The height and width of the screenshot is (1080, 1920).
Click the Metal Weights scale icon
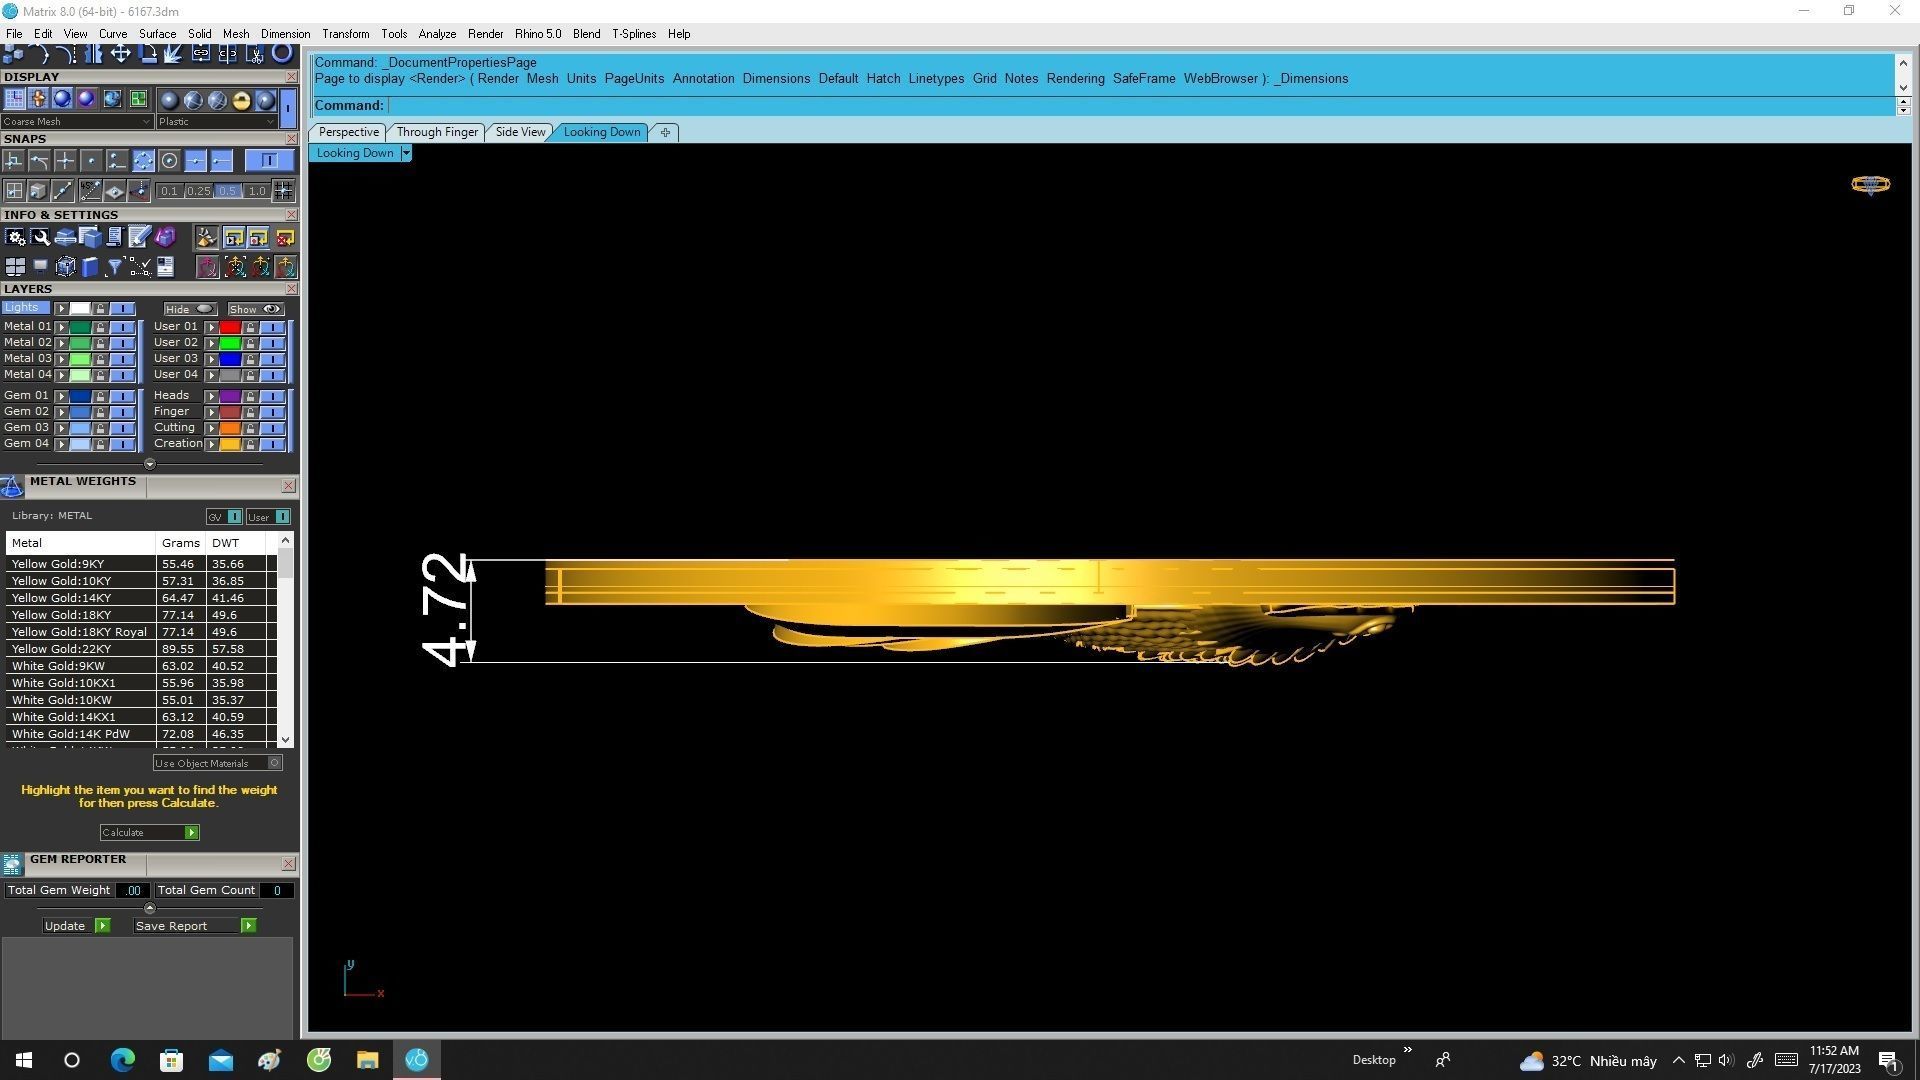point(12,487)
